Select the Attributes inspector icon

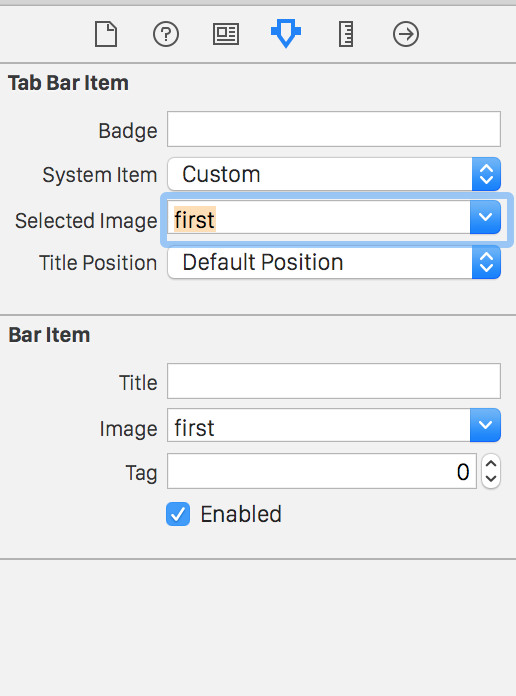pos(286,33)
